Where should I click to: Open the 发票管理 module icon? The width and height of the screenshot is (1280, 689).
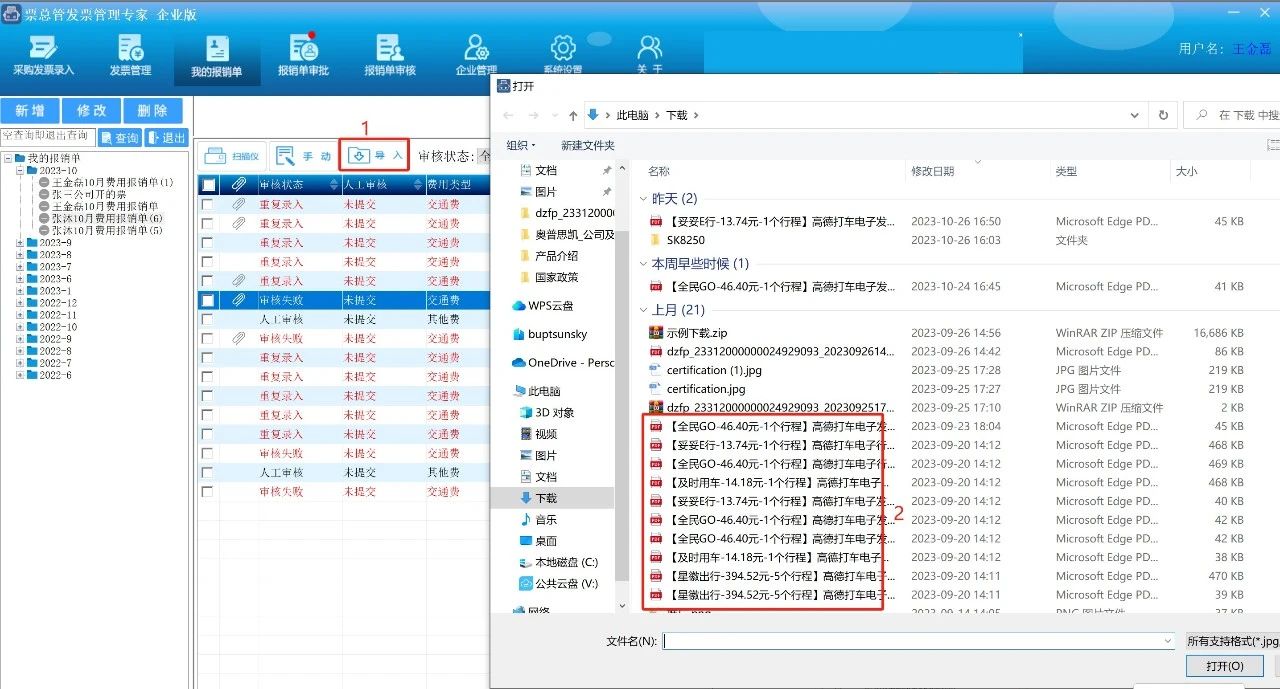click(130, 55)
